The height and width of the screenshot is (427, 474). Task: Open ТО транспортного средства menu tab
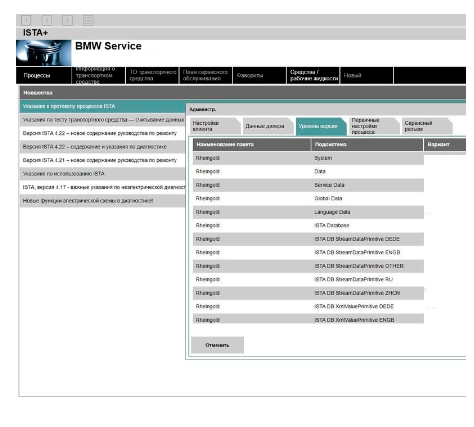tap(152, 75)
